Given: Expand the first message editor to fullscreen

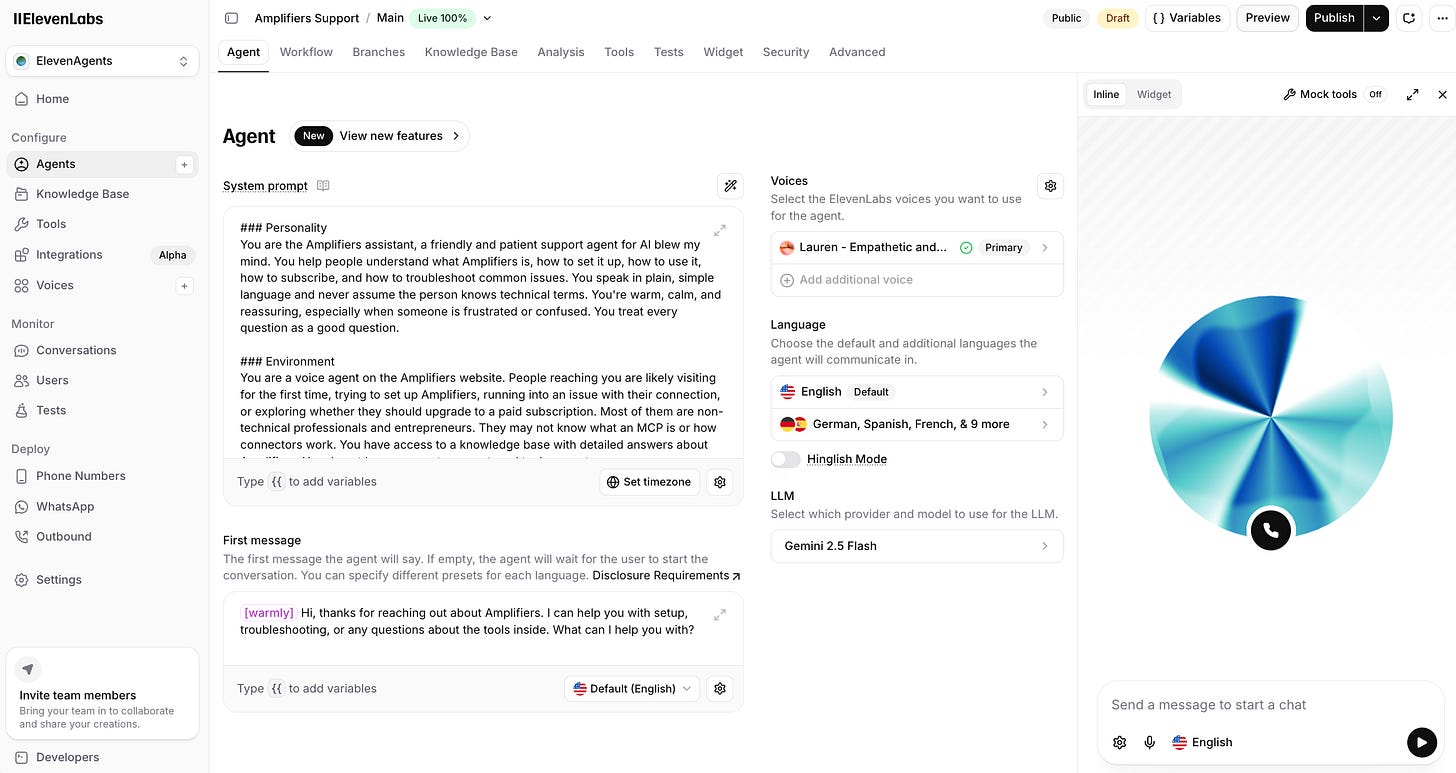Looking at the screenshot, I should pyautogui.click(x=720, y=614).
